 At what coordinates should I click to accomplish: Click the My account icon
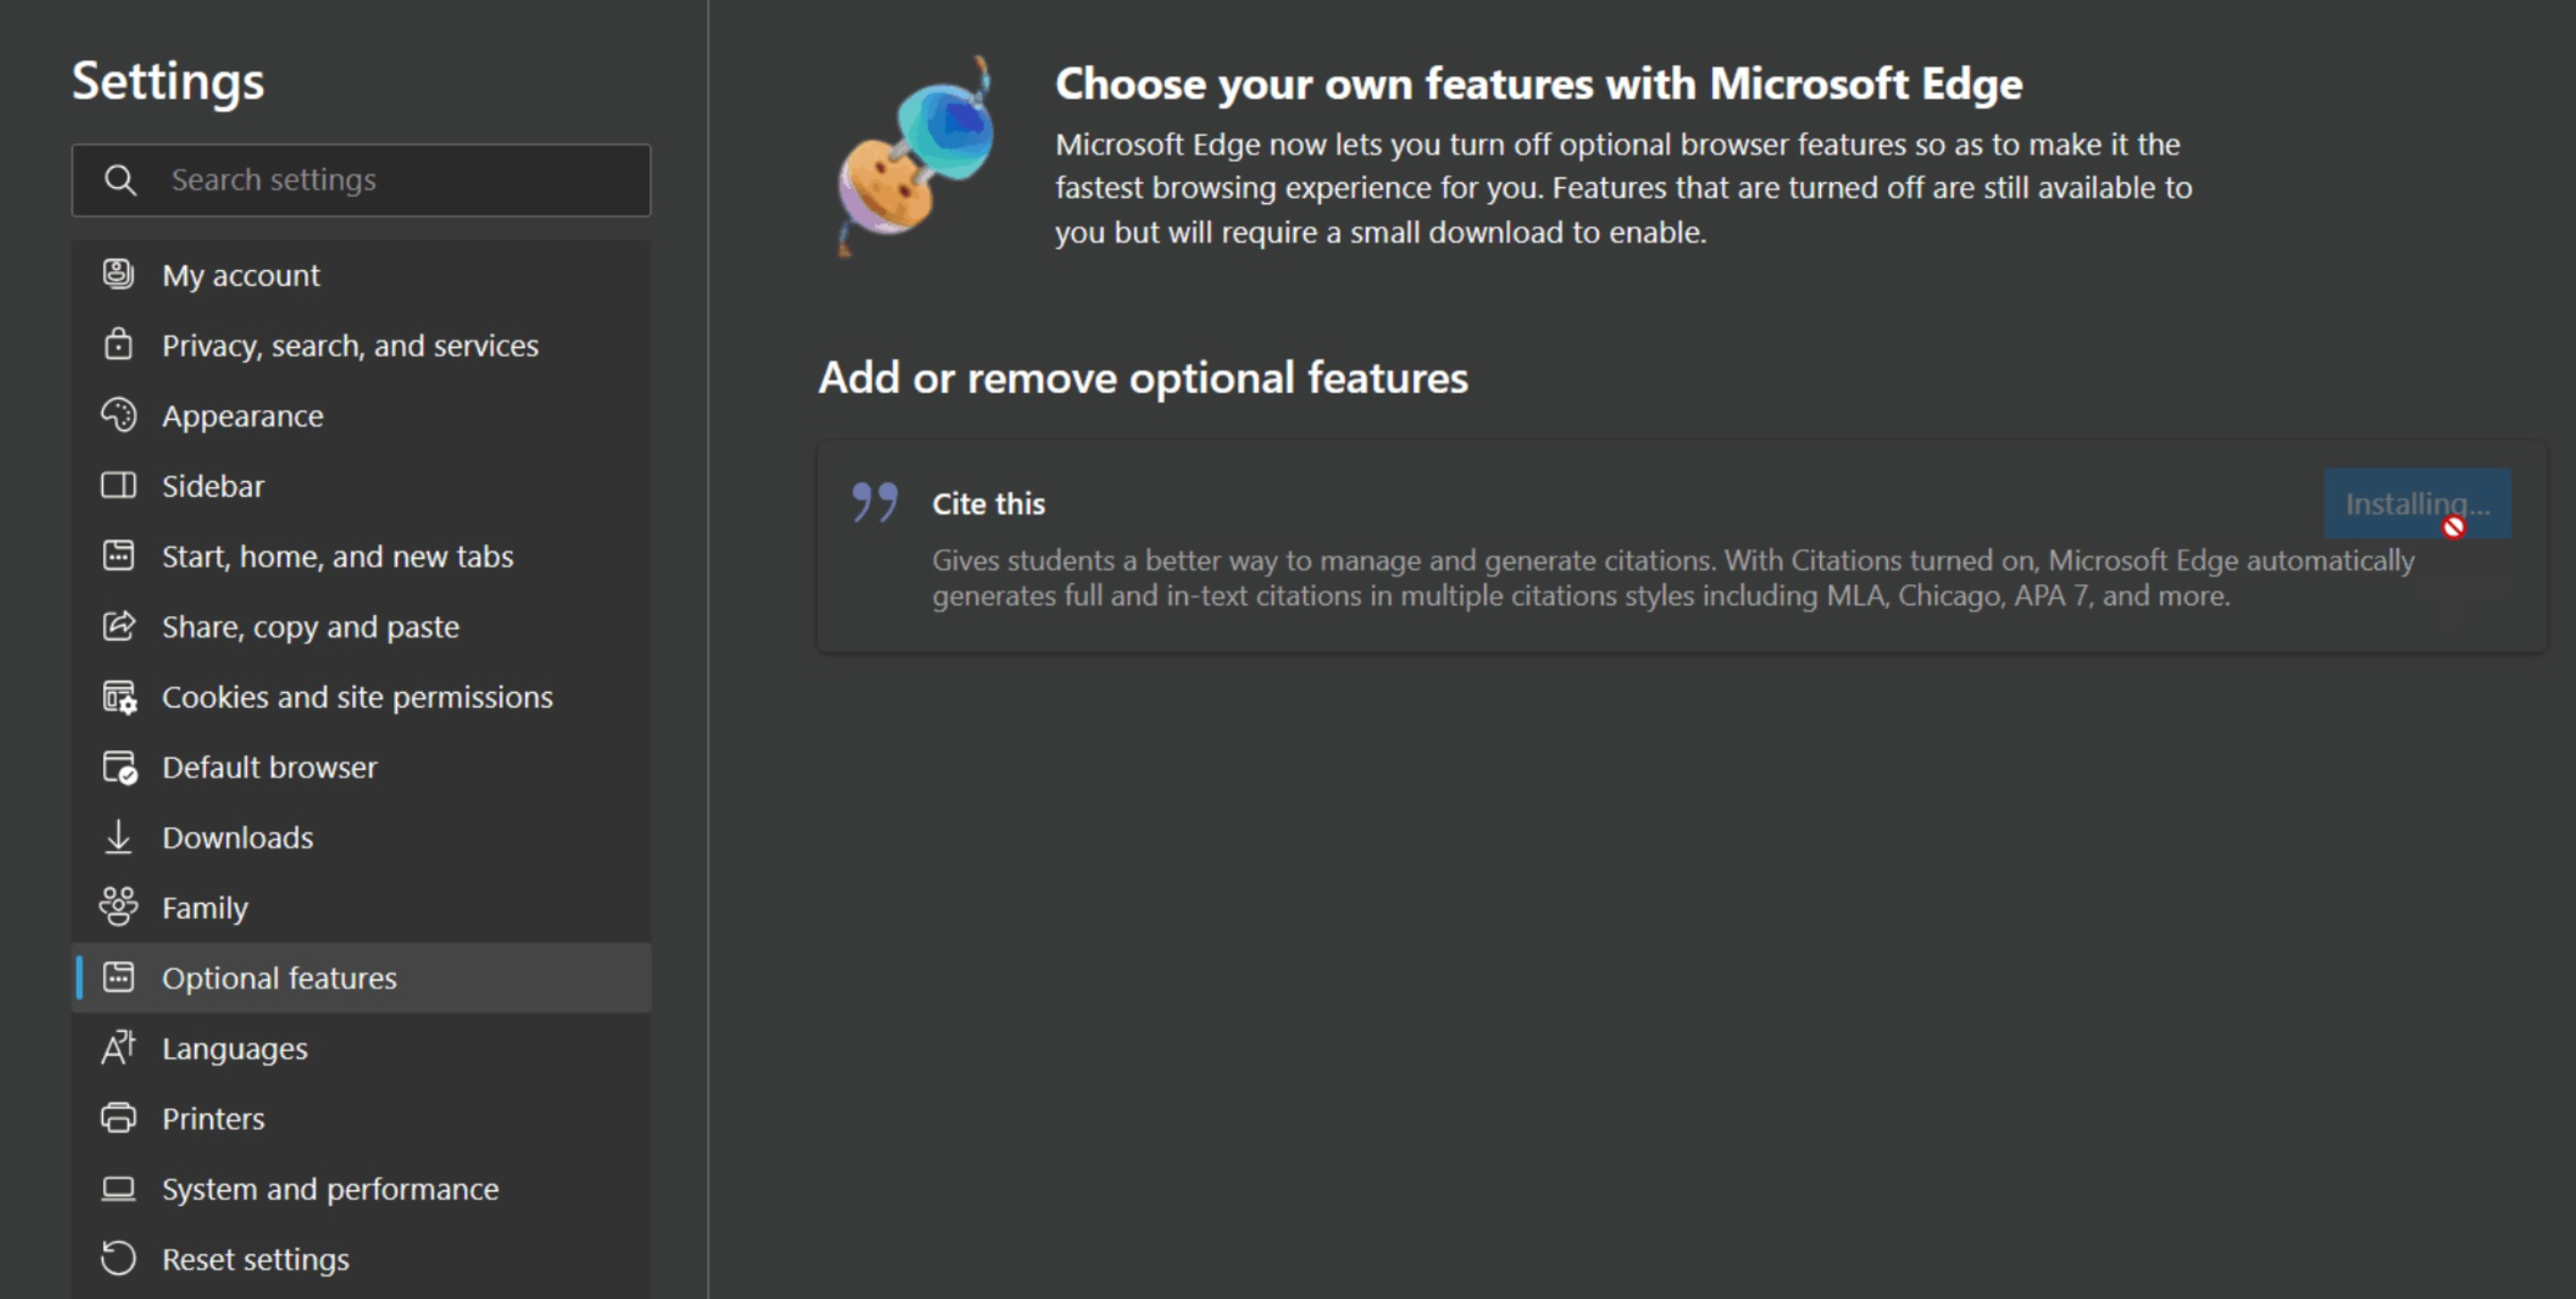point(119,275)
